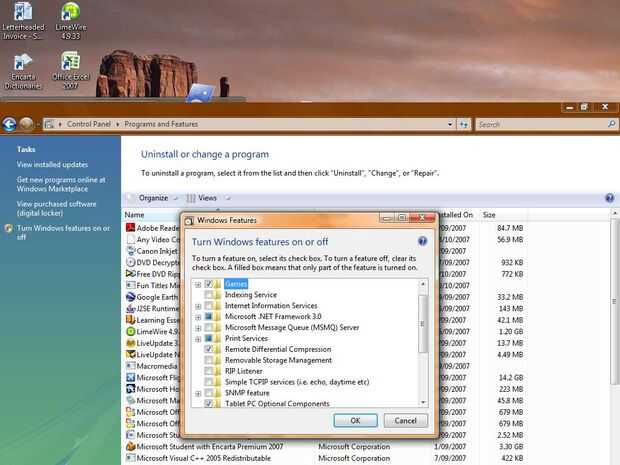
Task: Click the features list scroll down arrow
Action: tap(423, 403)
